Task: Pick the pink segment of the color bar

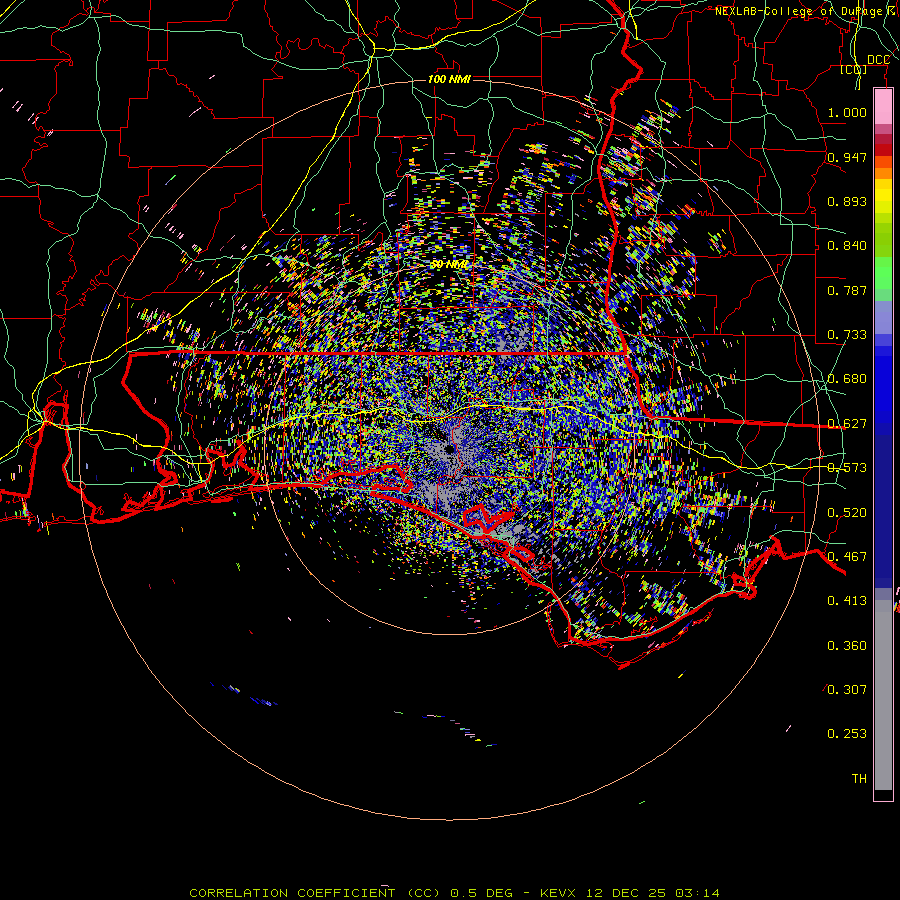Action: 883,107
